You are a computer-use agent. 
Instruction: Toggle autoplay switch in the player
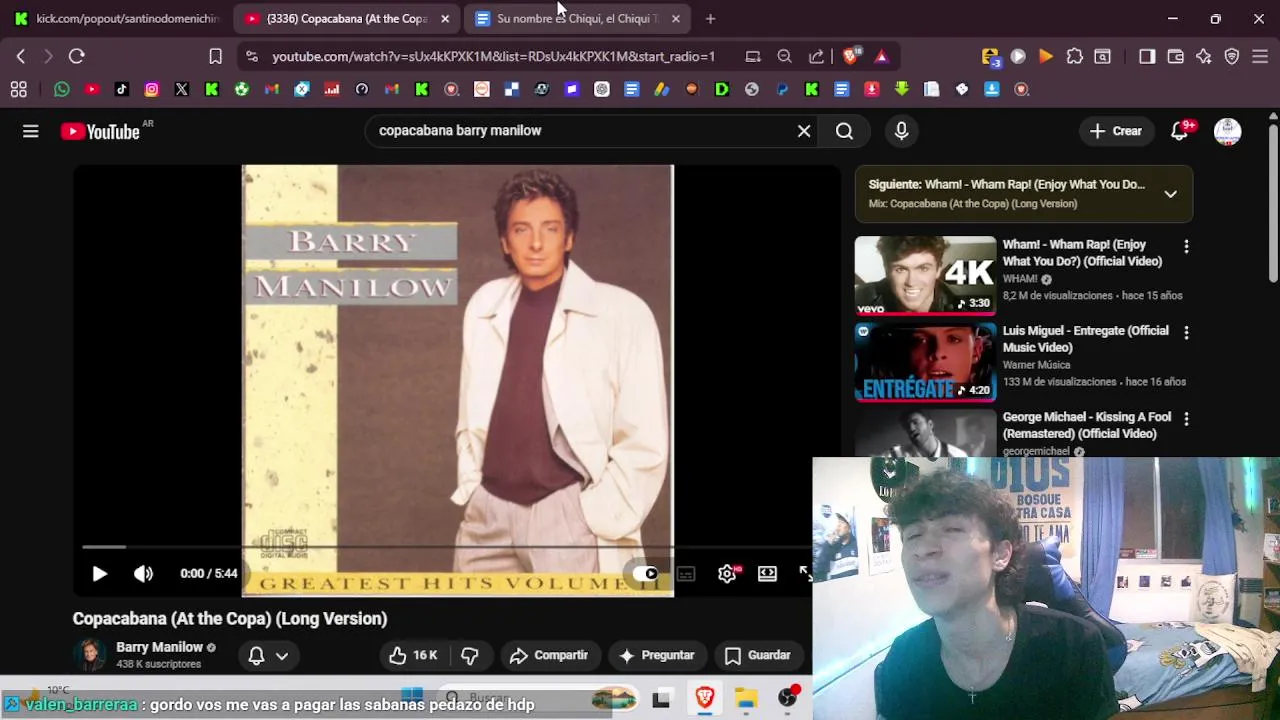[645, 573]
